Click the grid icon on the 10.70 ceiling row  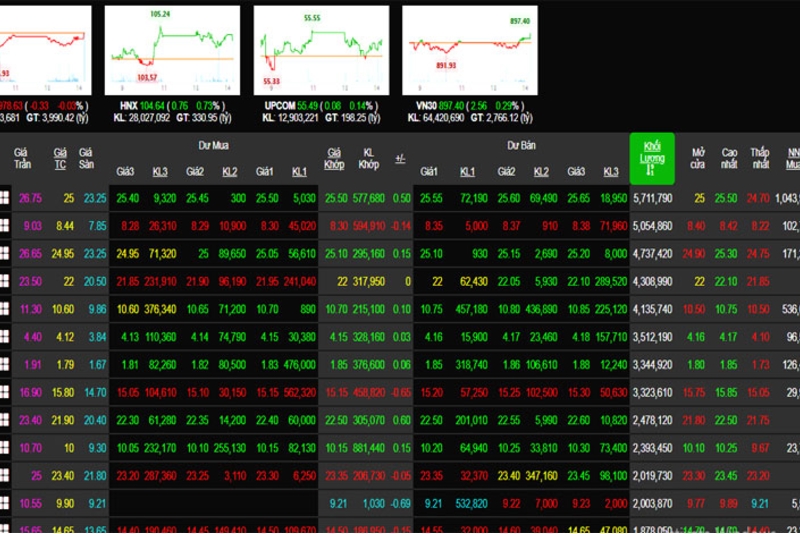(x=4, y=448)
